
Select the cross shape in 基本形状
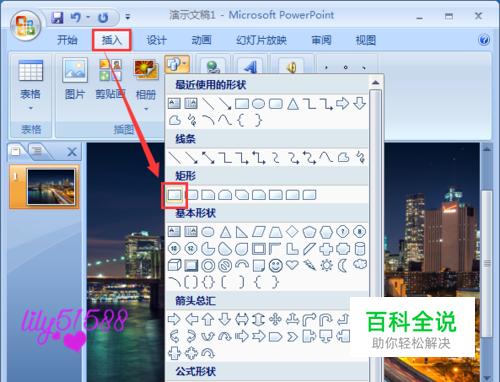coord(326,249)
